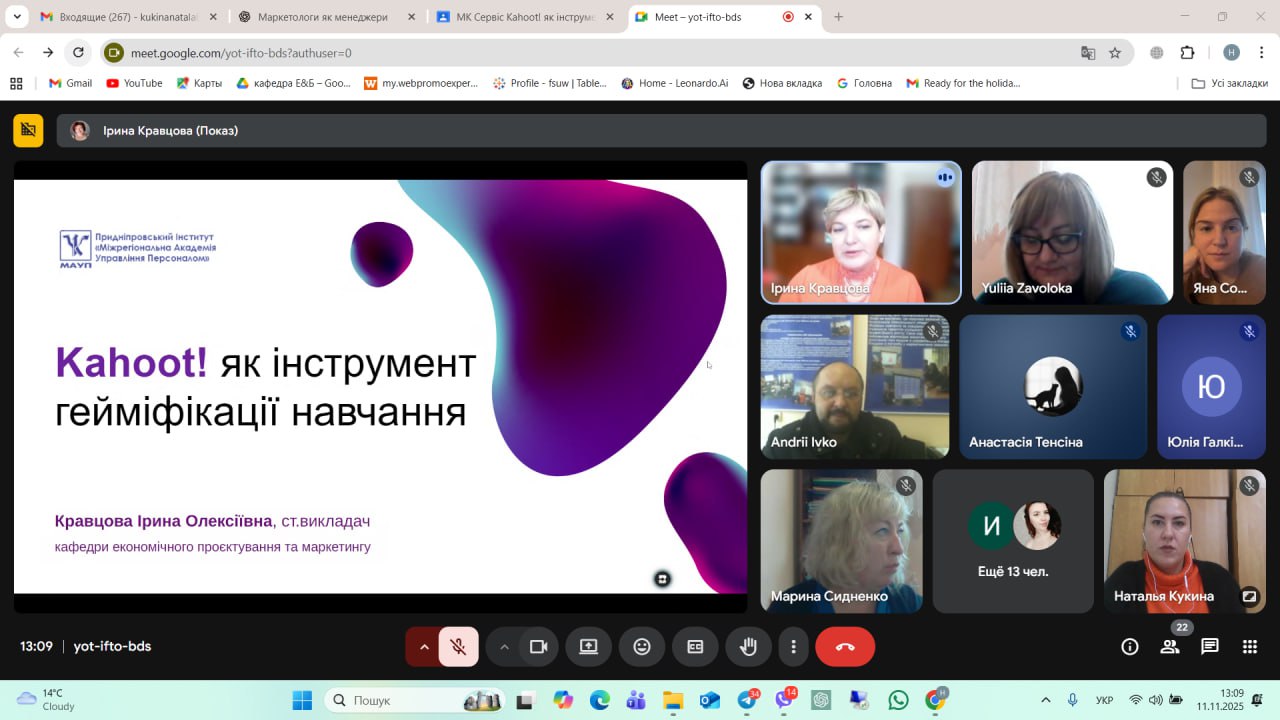Screen dimensions: 1280x720
Task: Open Copilot from the taskbar
Action: point(563,700)
